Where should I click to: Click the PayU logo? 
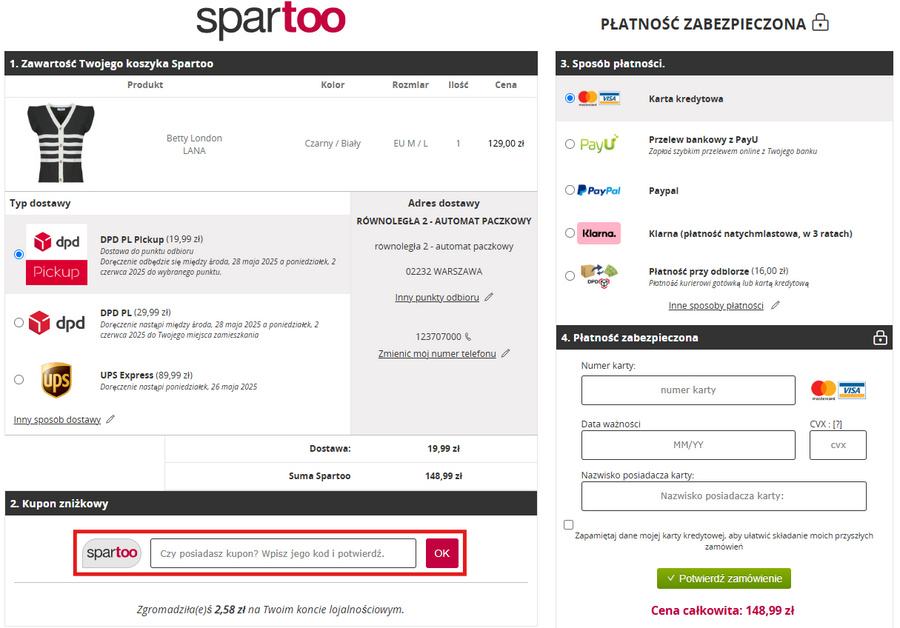pyautogui.click(x=599, y=144)
